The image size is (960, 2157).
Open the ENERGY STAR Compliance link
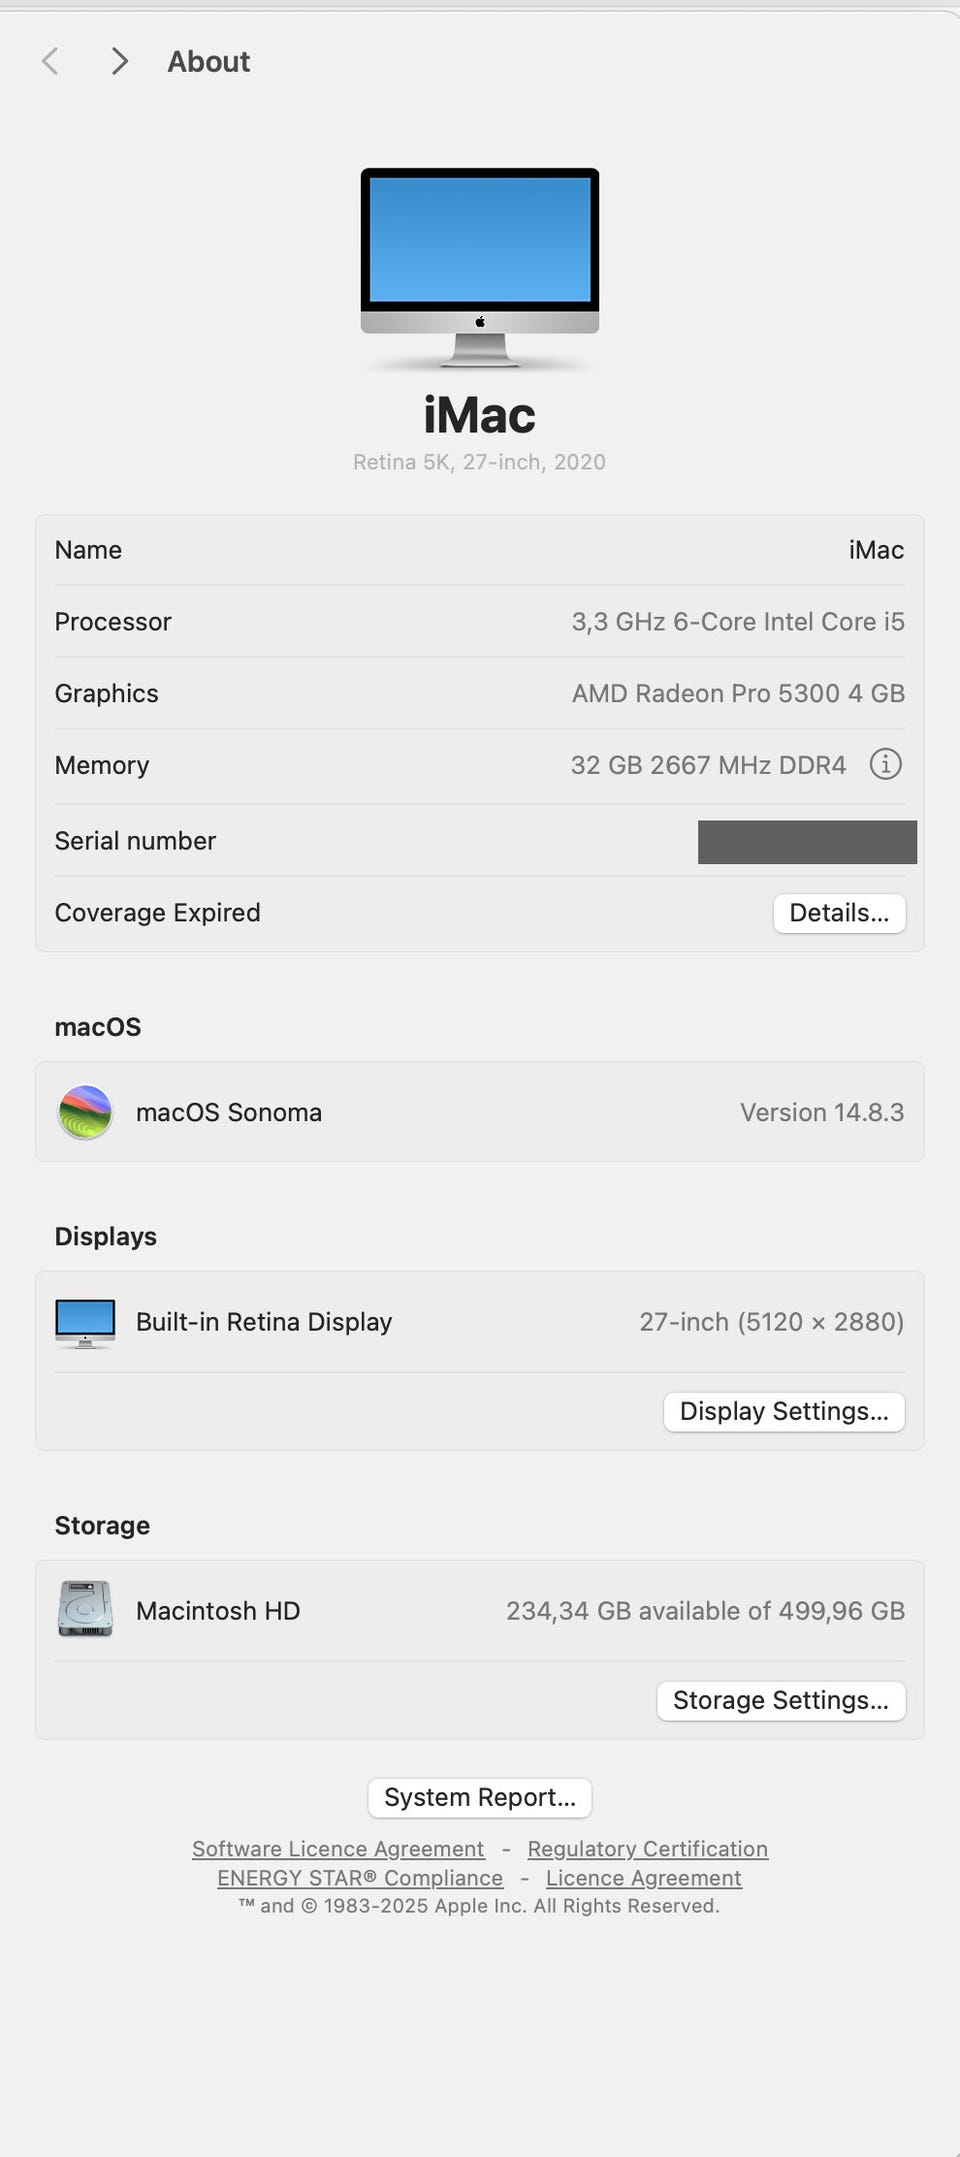pyautogui.click(x=360, y=1878)
